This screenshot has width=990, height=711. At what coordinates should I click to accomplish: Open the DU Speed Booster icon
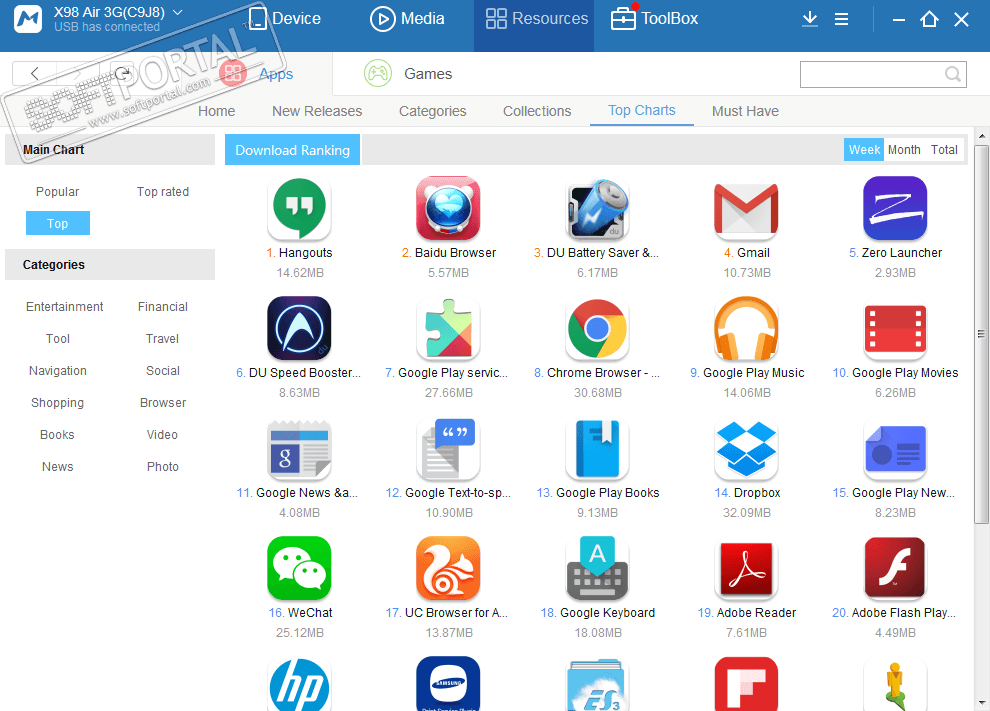pyautogui.click(x=299, y=328)
